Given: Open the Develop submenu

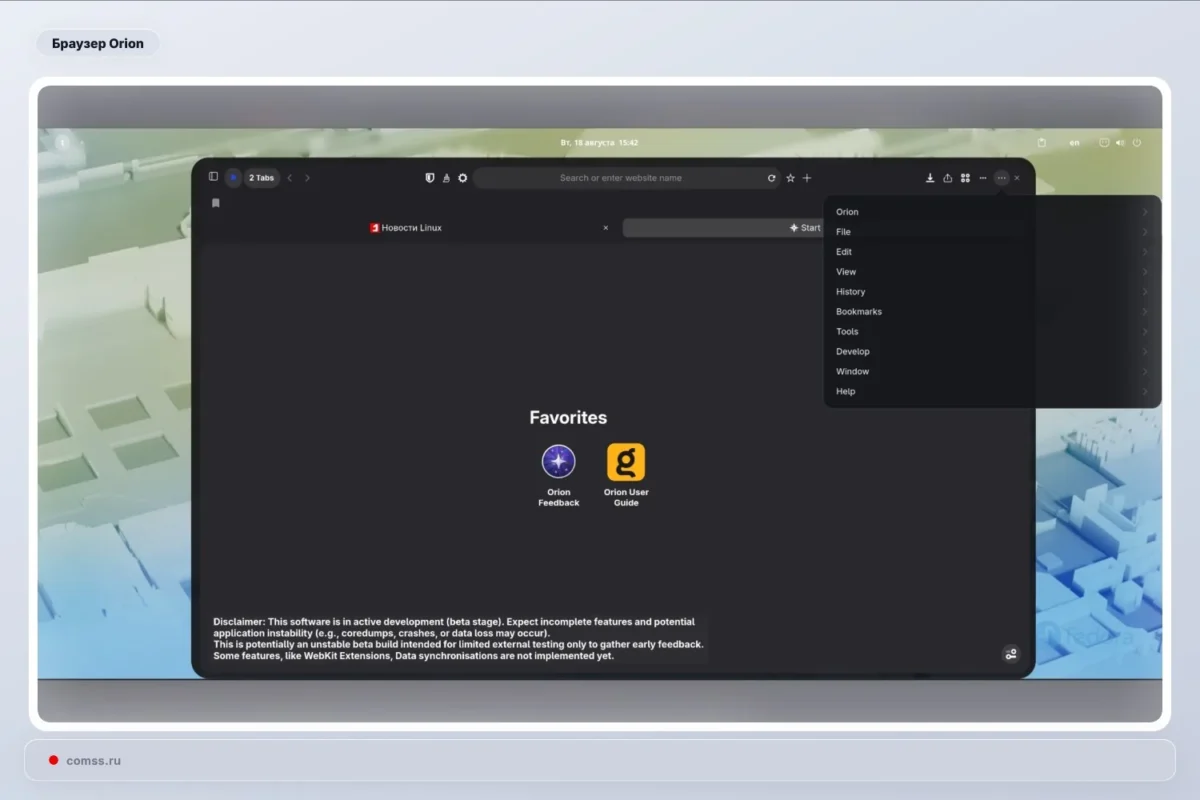Looking at the screenshot, I should (x=992, y=352).
